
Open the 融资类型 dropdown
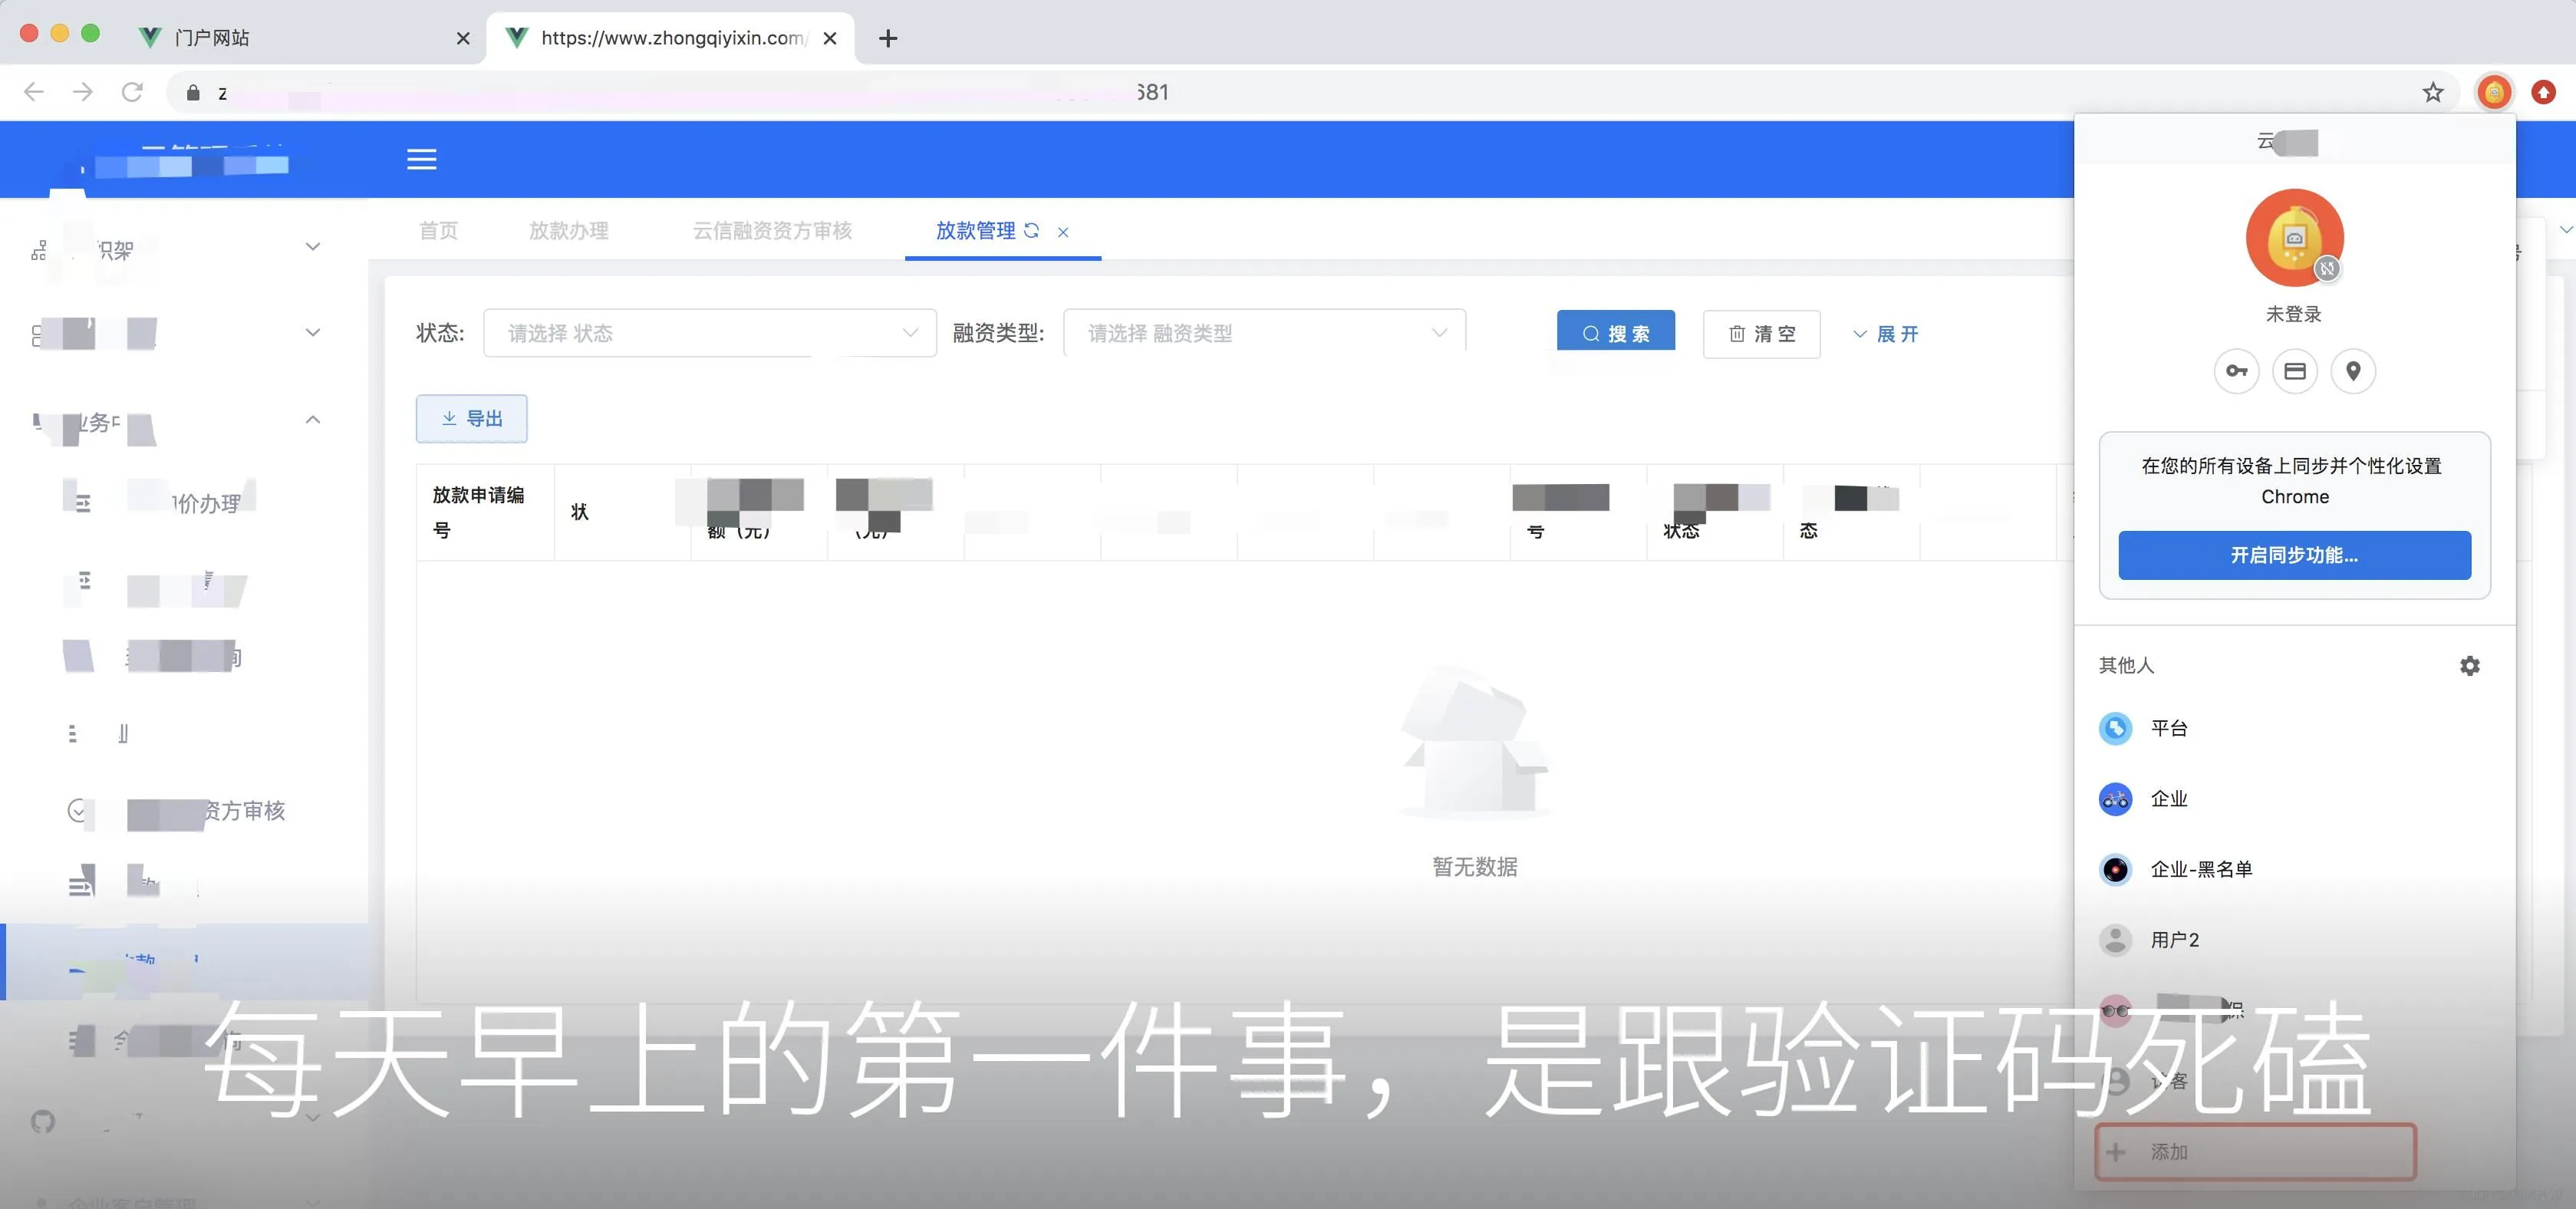coord(1264,333)
